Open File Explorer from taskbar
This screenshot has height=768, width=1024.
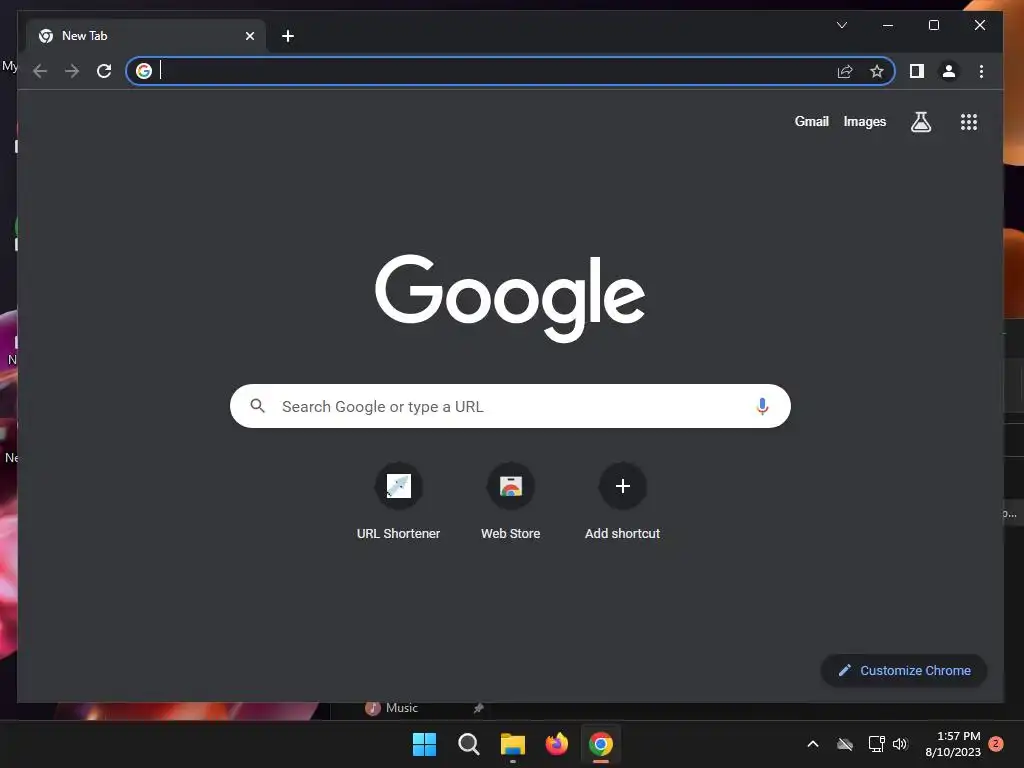[x=513, y=744]
